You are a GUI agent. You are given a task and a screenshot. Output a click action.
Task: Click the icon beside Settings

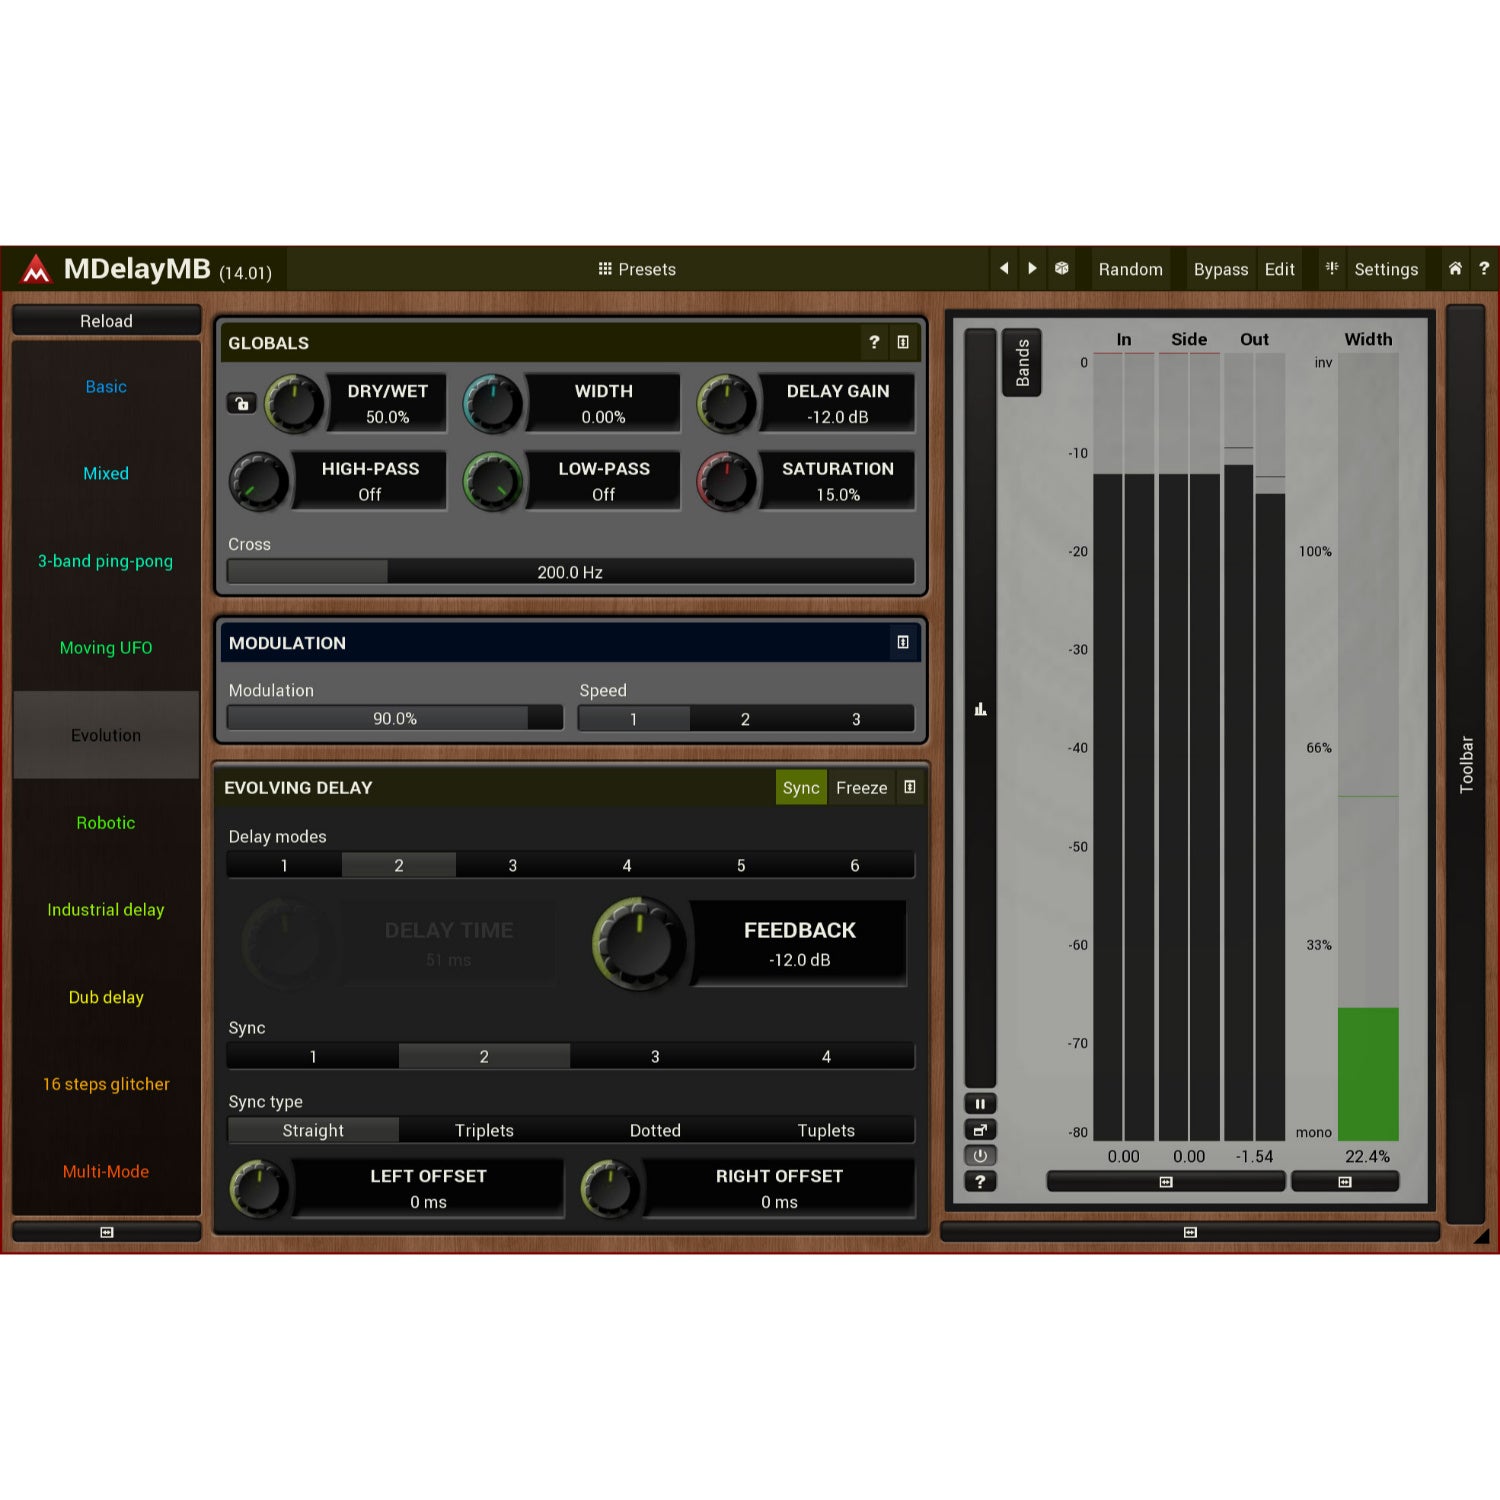pyautogui.click(x=1332, y=268)
